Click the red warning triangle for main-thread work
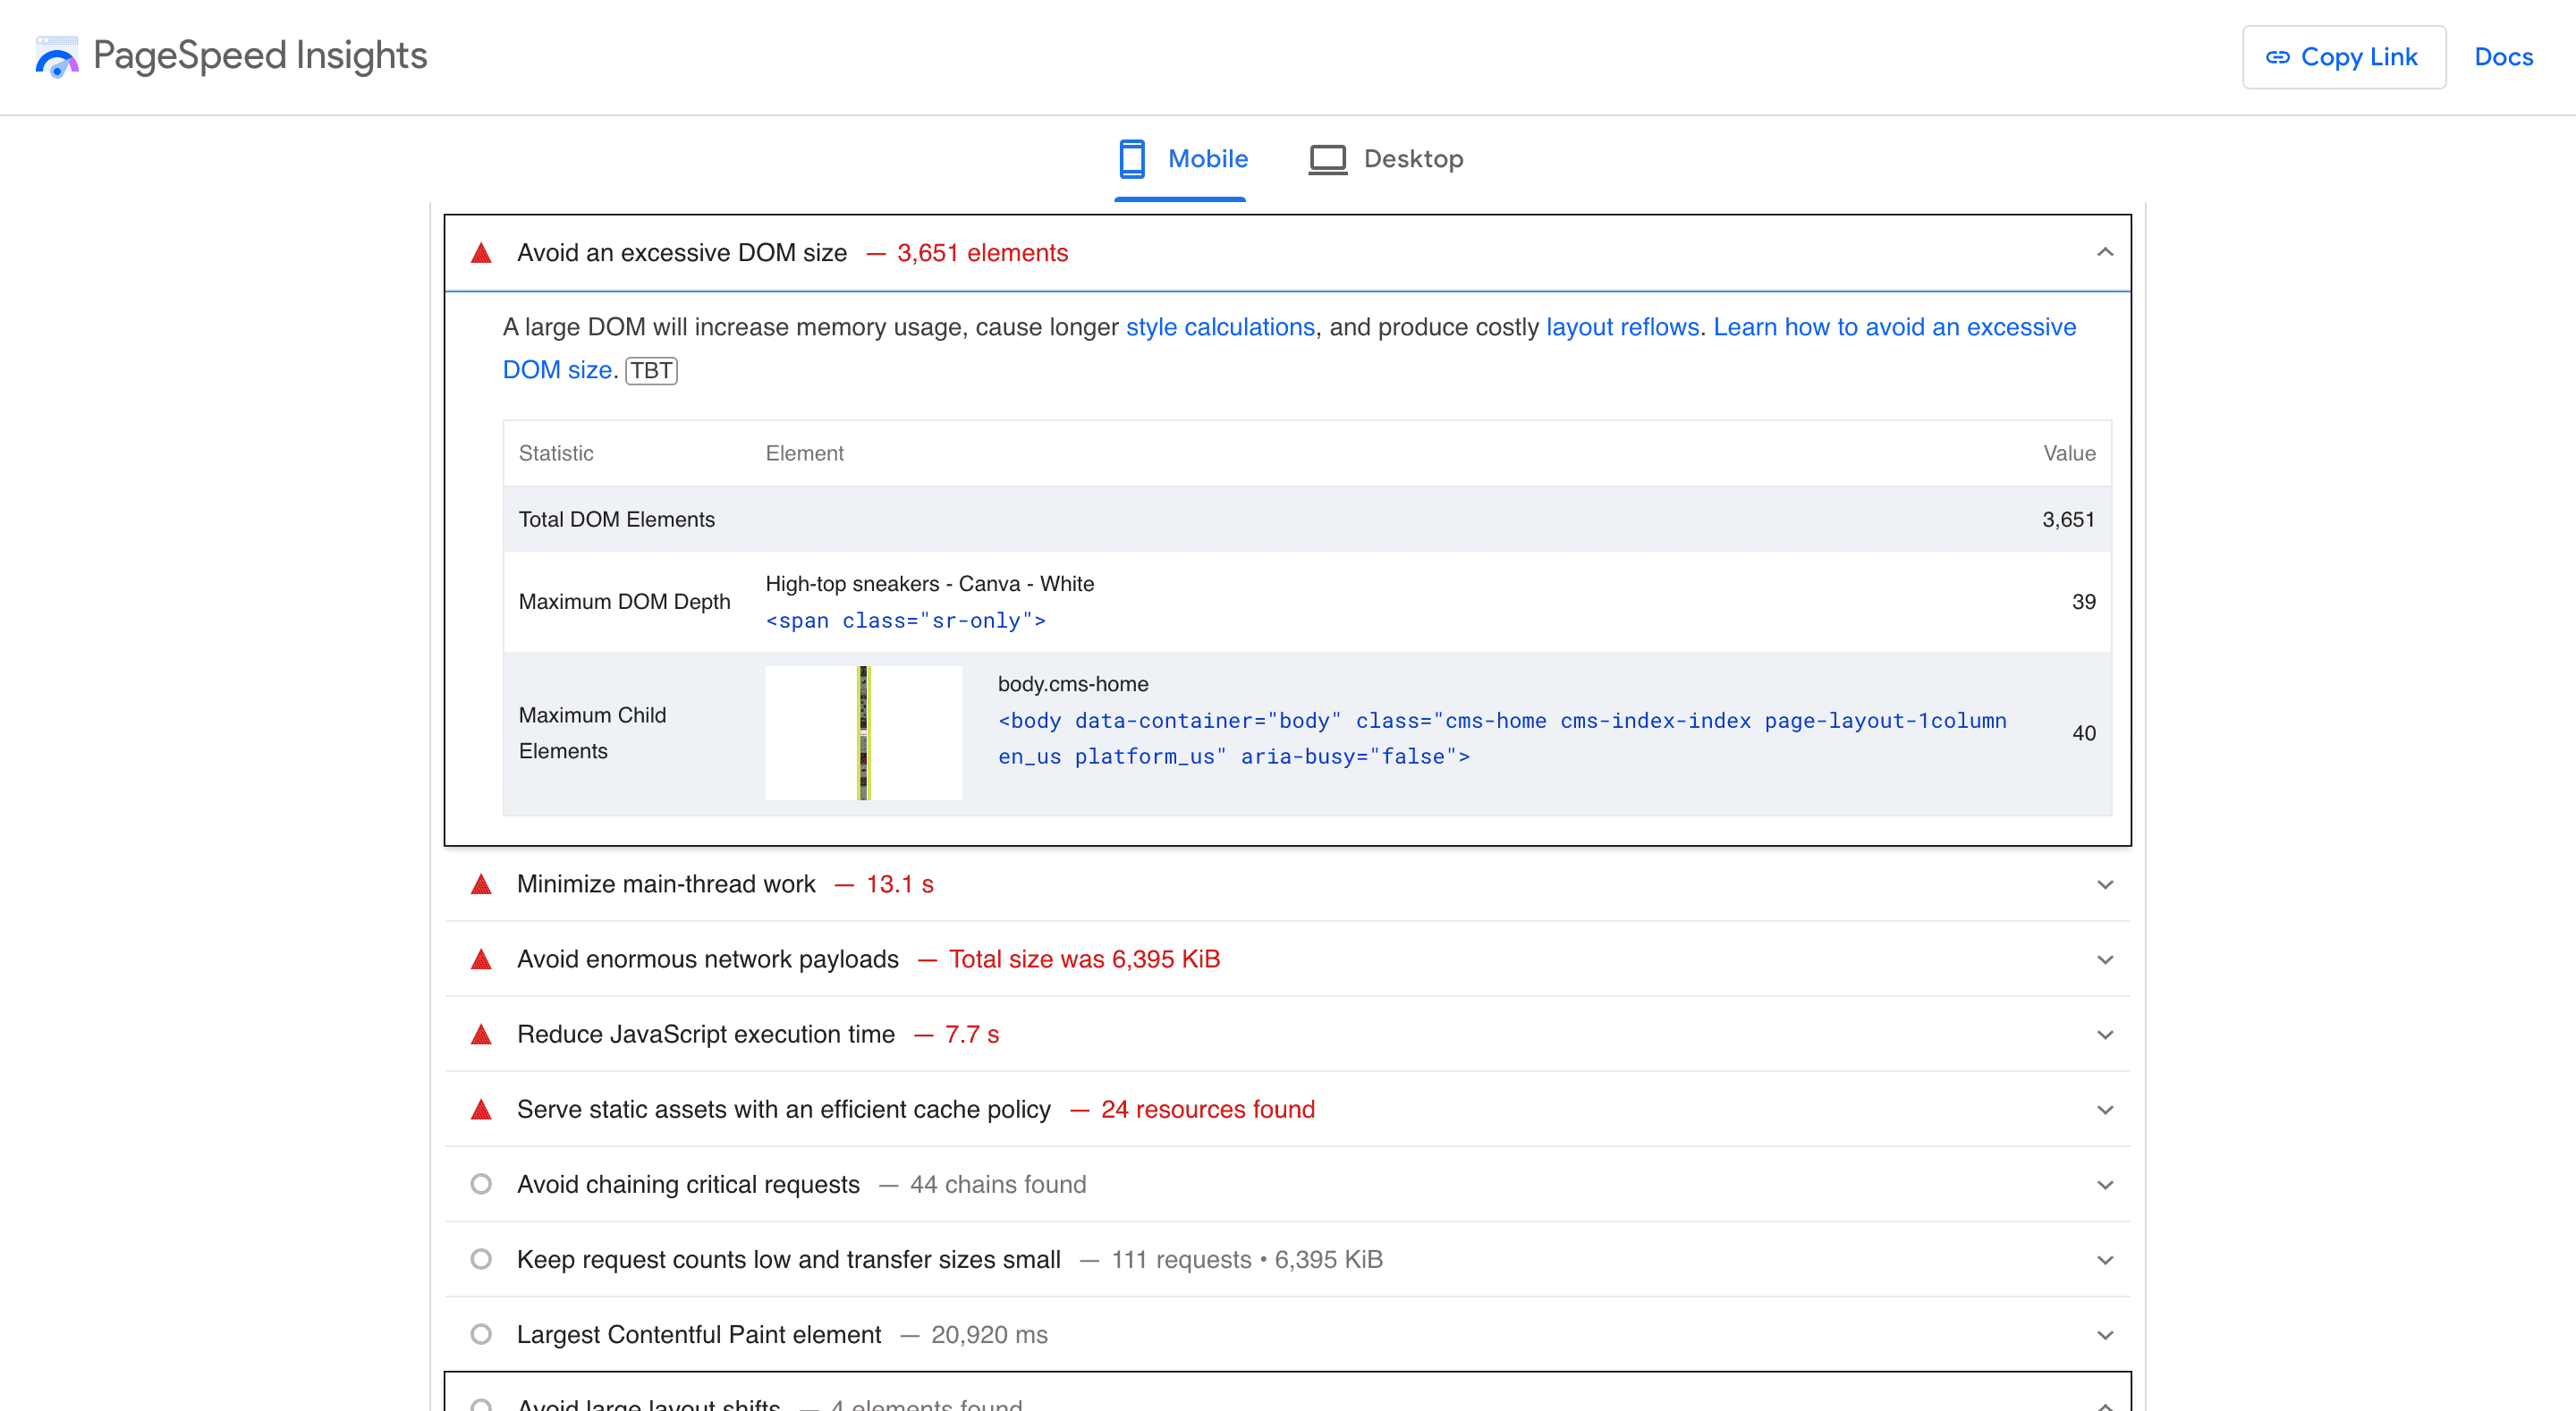The image size is (2576, 1411). pos(483,883)
